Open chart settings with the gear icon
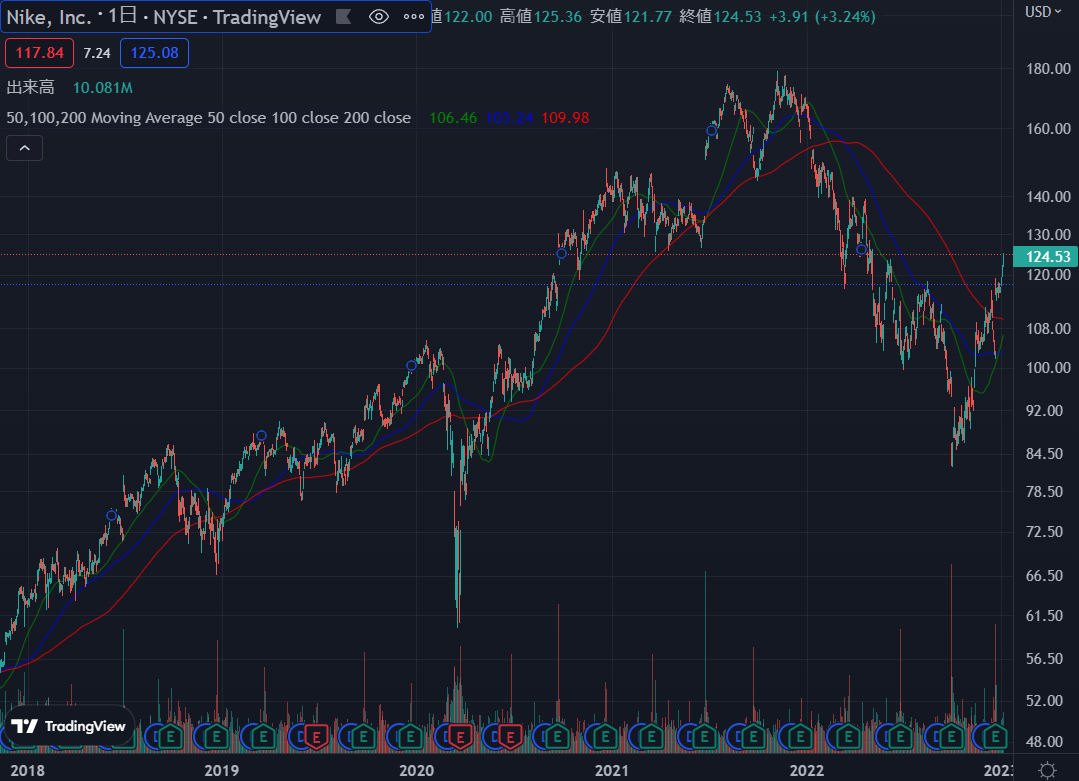 click(x=1047, y=769)
